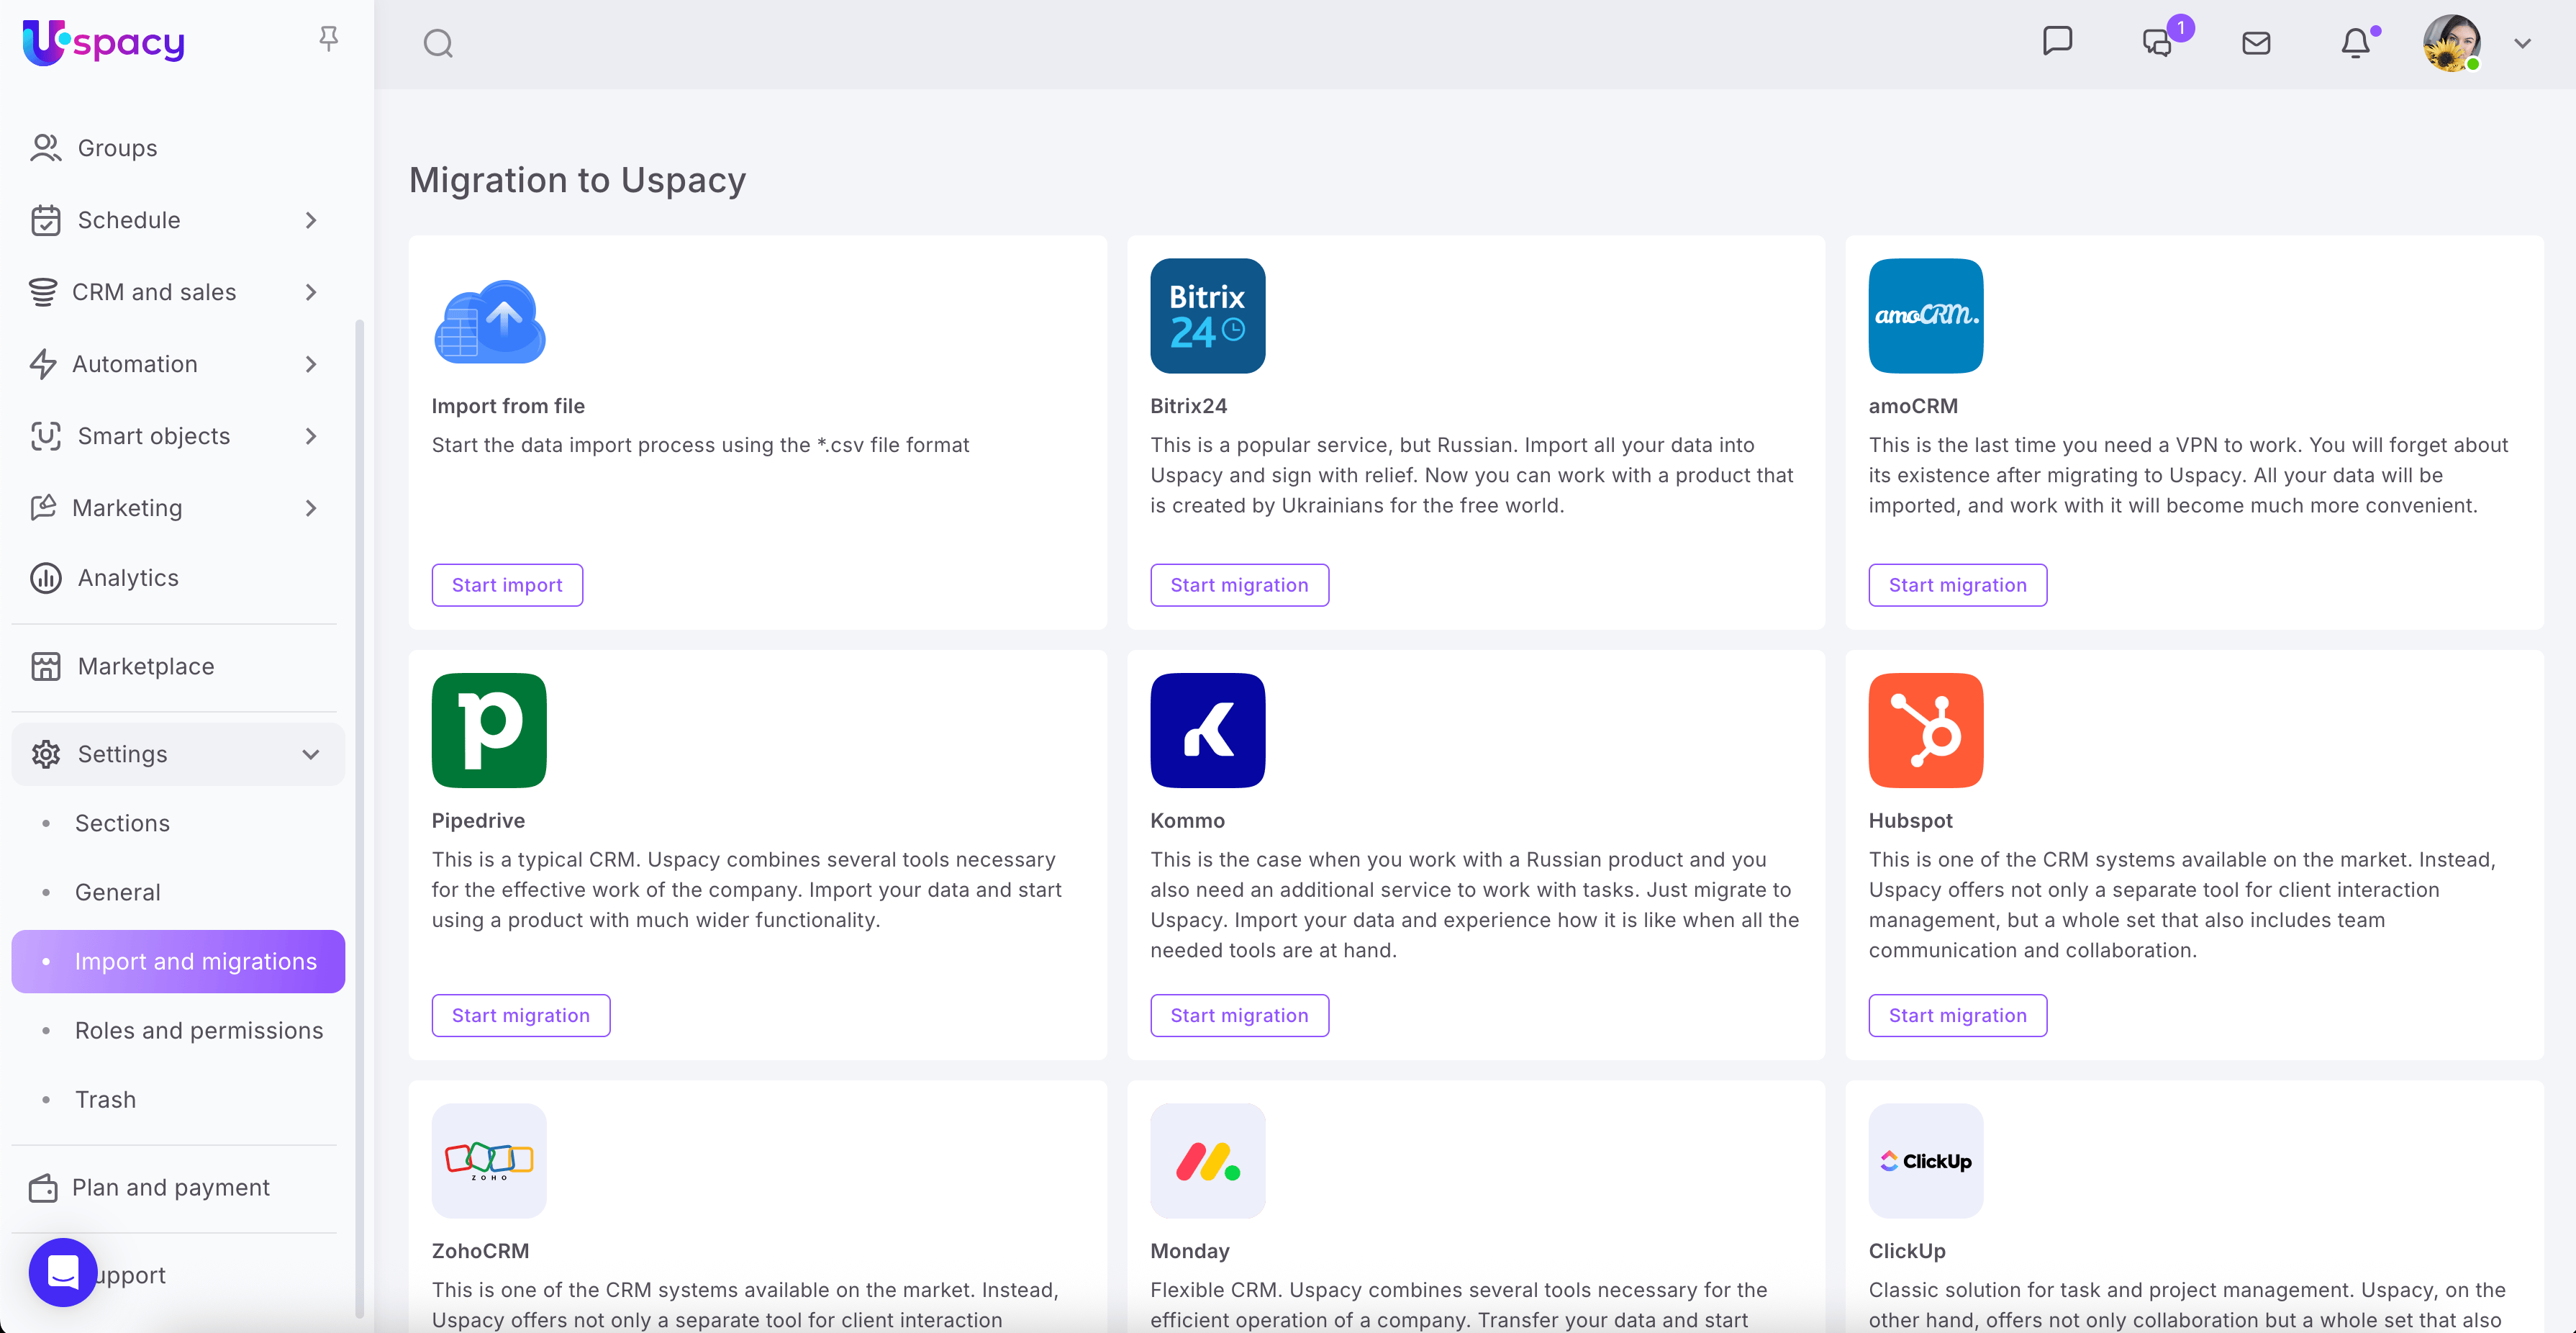Open the mail envelope icon

2256,43
